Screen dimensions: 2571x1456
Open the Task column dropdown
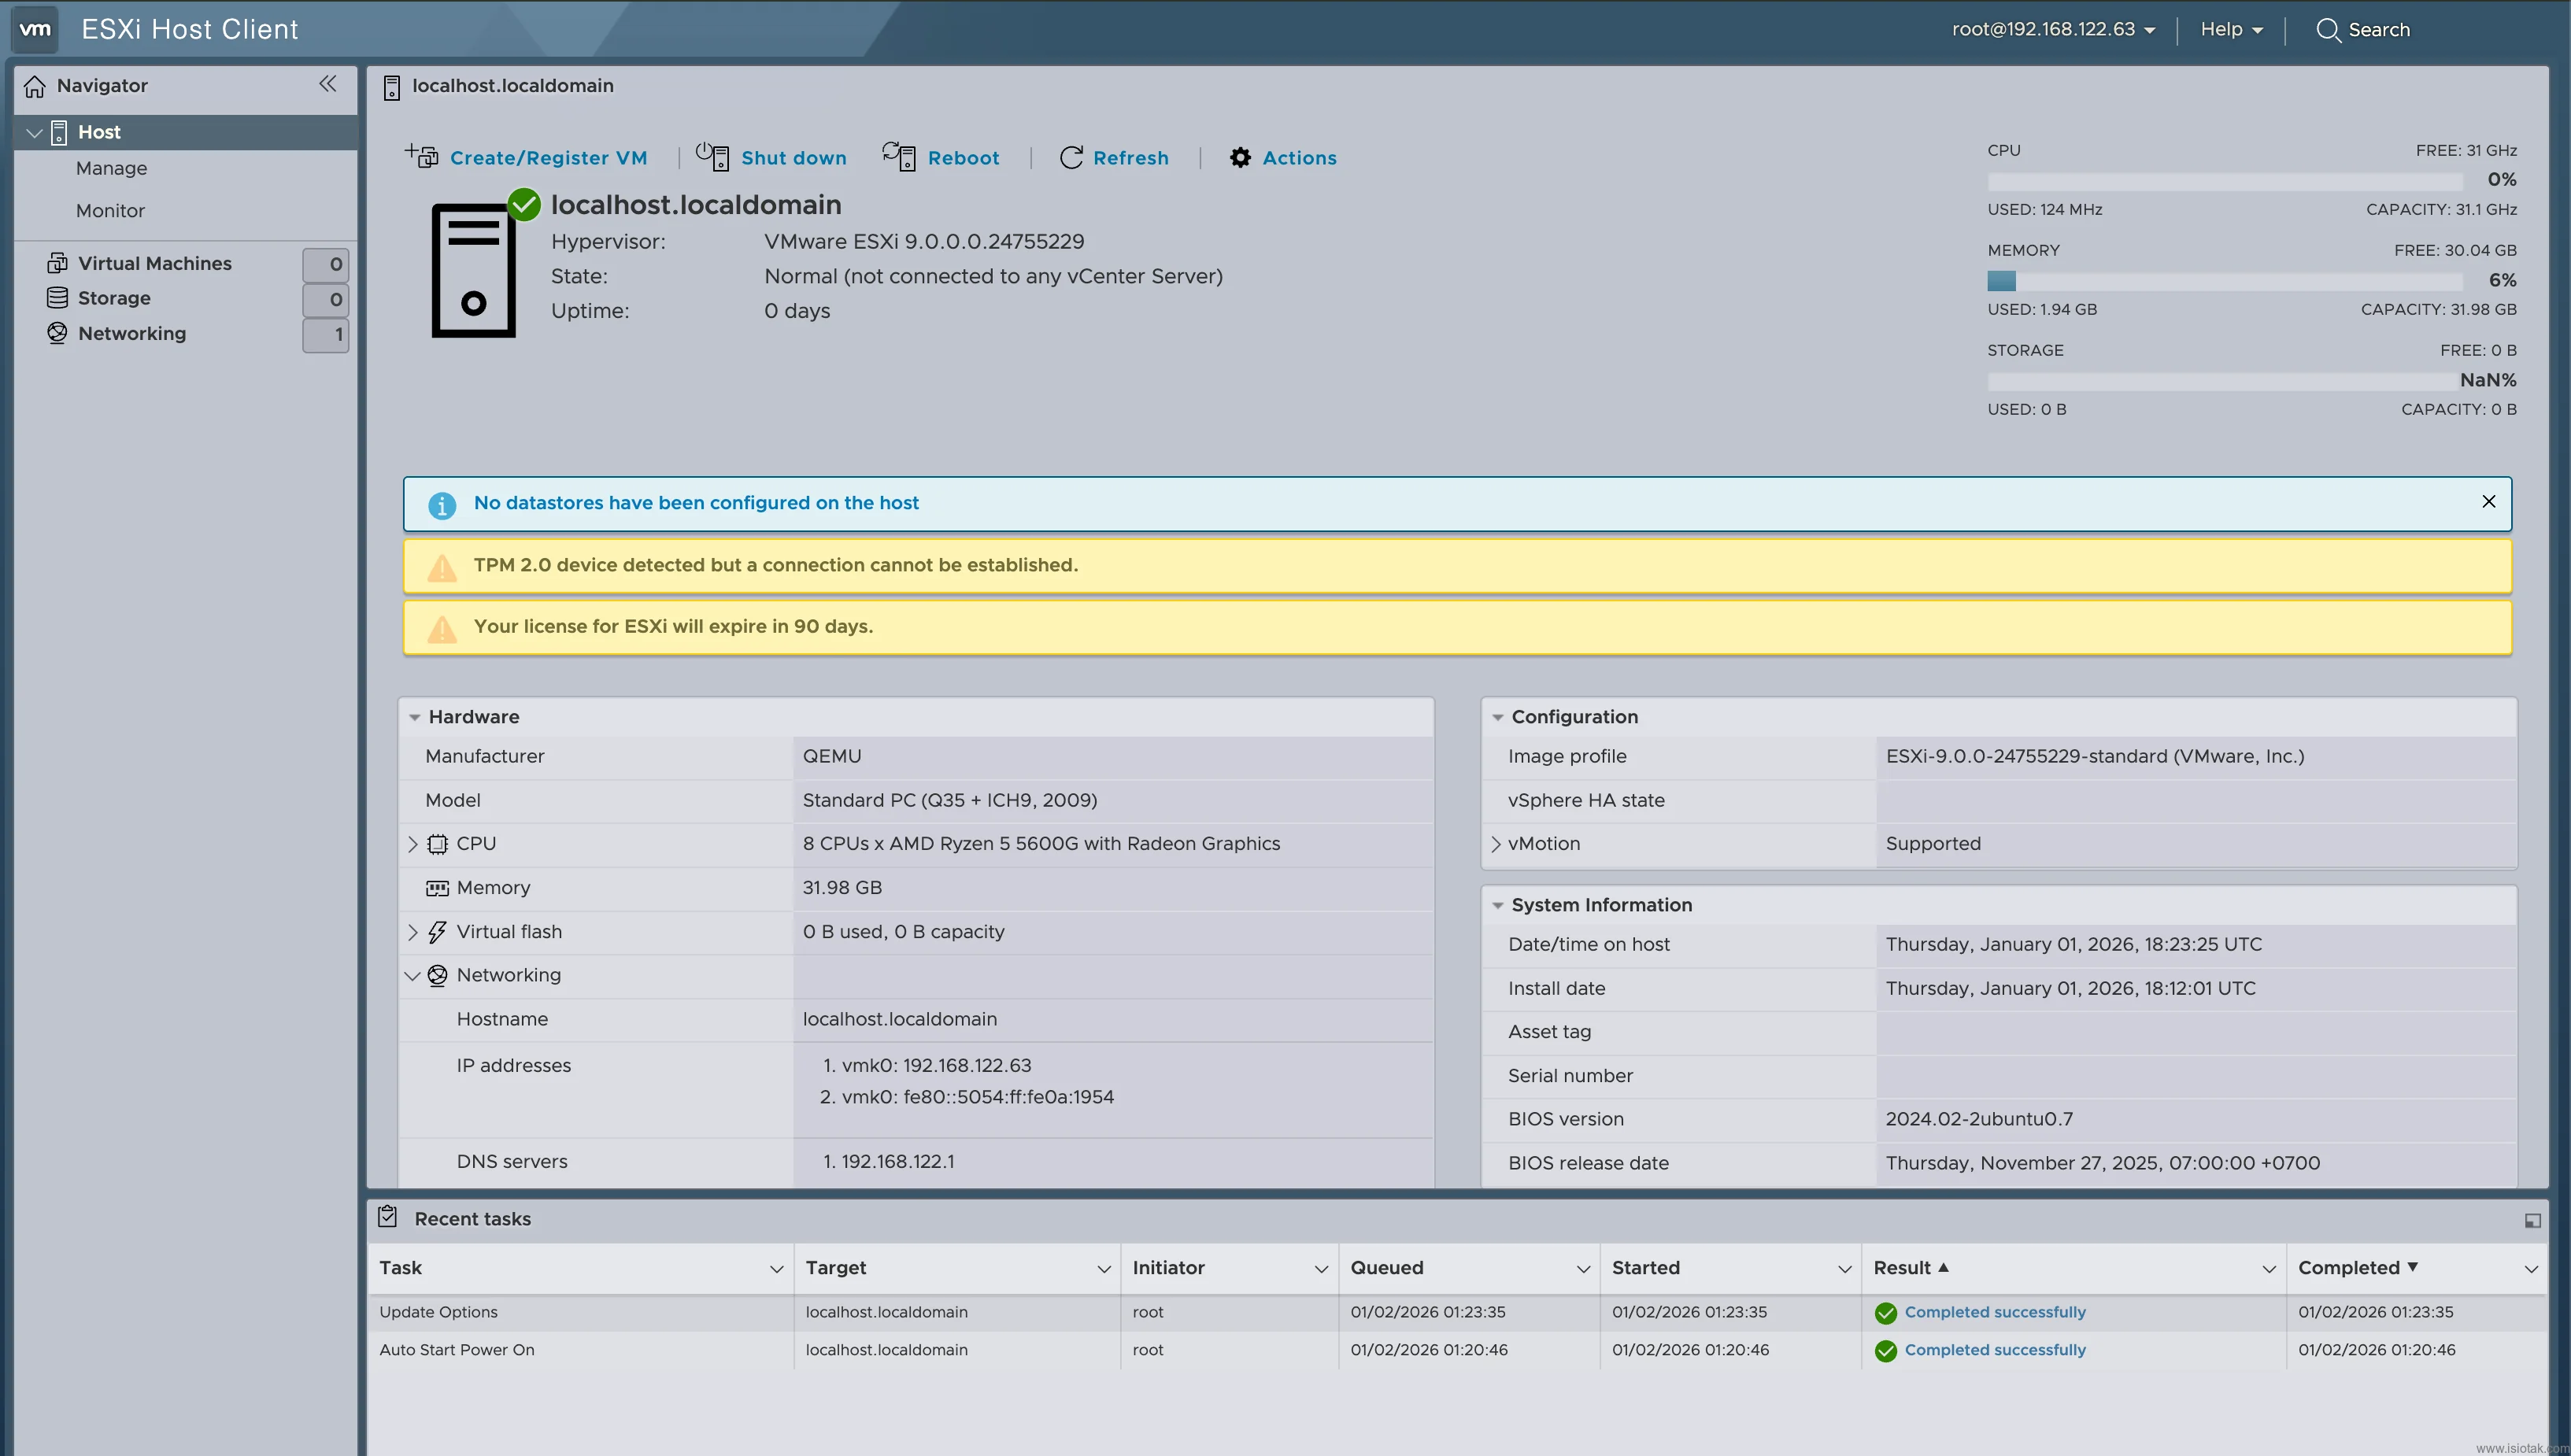(x=776, y=1269)
